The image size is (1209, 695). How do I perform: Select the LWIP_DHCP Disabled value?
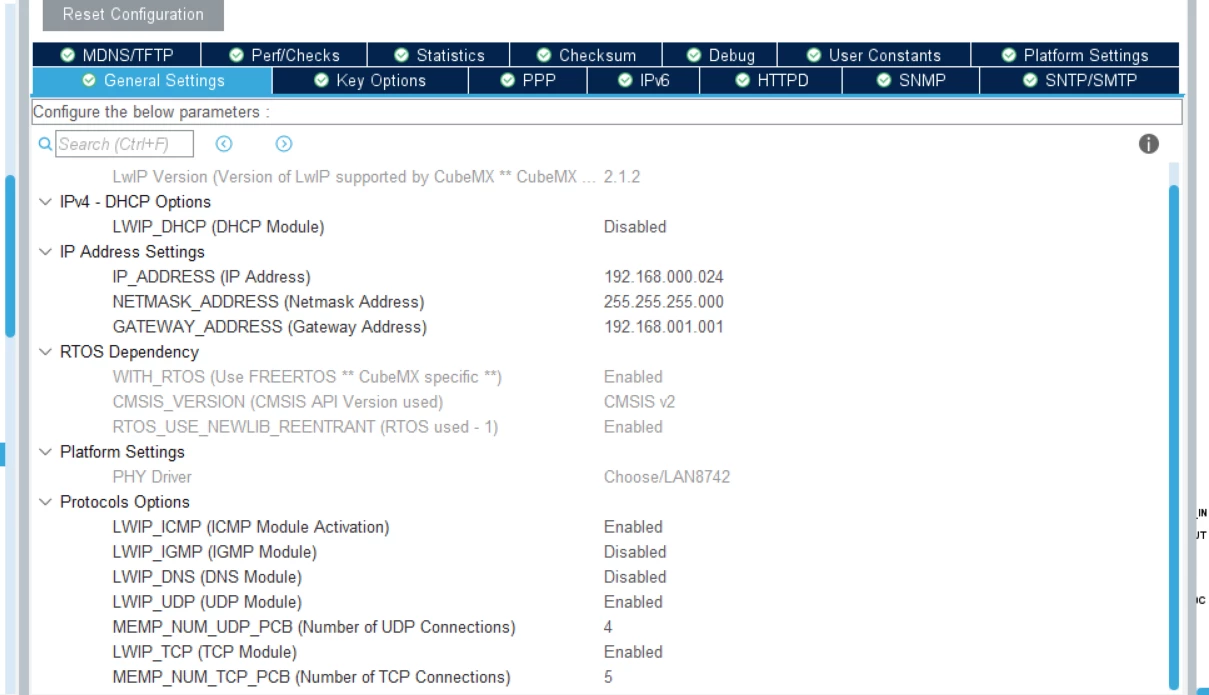pyautogui.click(x=634, y=227)
